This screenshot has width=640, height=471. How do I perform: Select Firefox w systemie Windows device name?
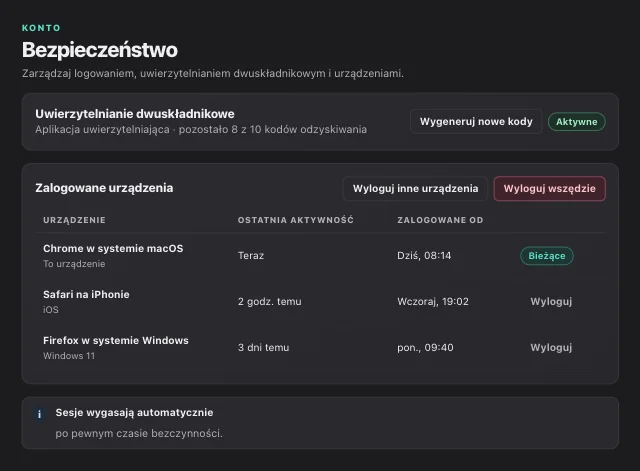click(x=116, y=341)
